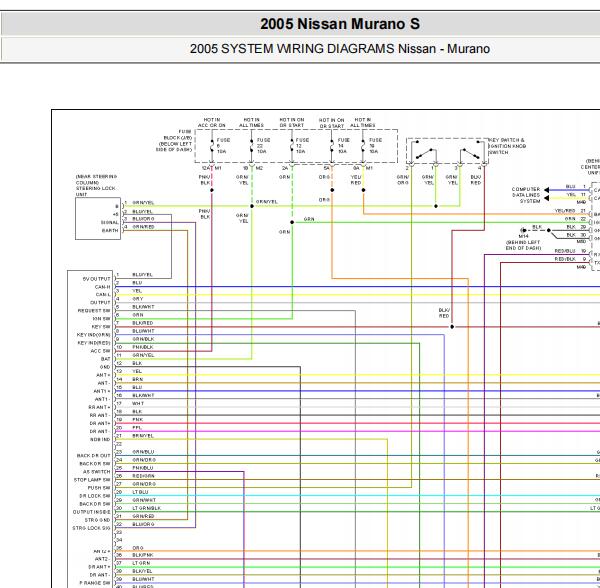The image size is (600, 588).
Task: Click the 'ANT1+' terminal label
Action: (x=102, y=391)
